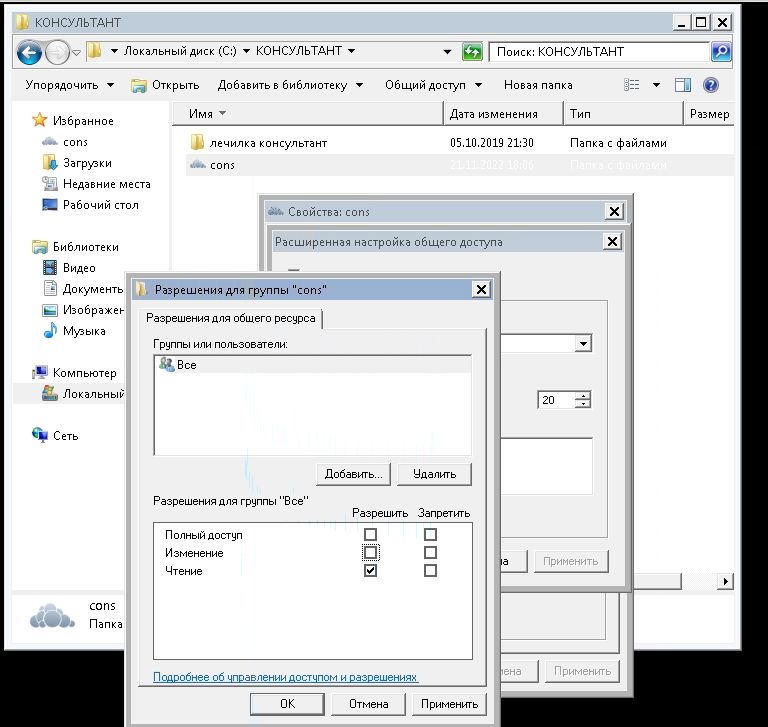Open access control help link
The height and width of the screenshot is (727, 768).
point(285,677)
